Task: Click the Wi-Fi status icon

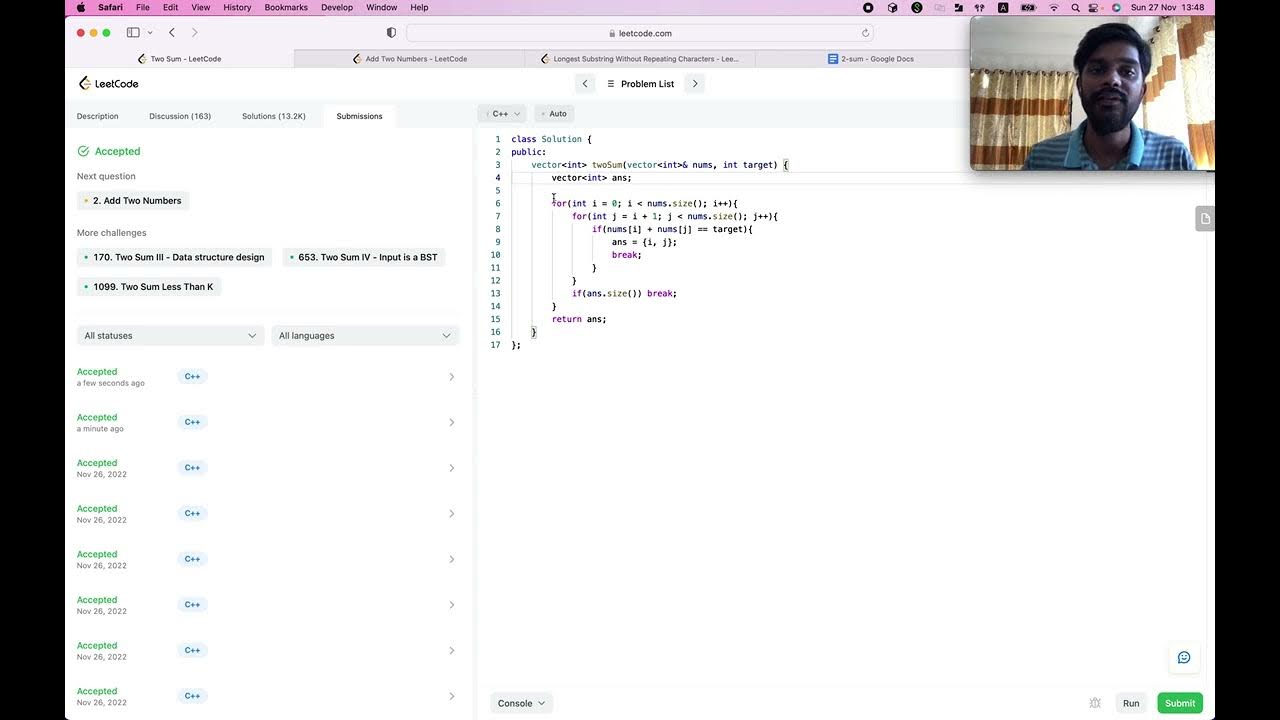Action: click(x=1053, y=7)
